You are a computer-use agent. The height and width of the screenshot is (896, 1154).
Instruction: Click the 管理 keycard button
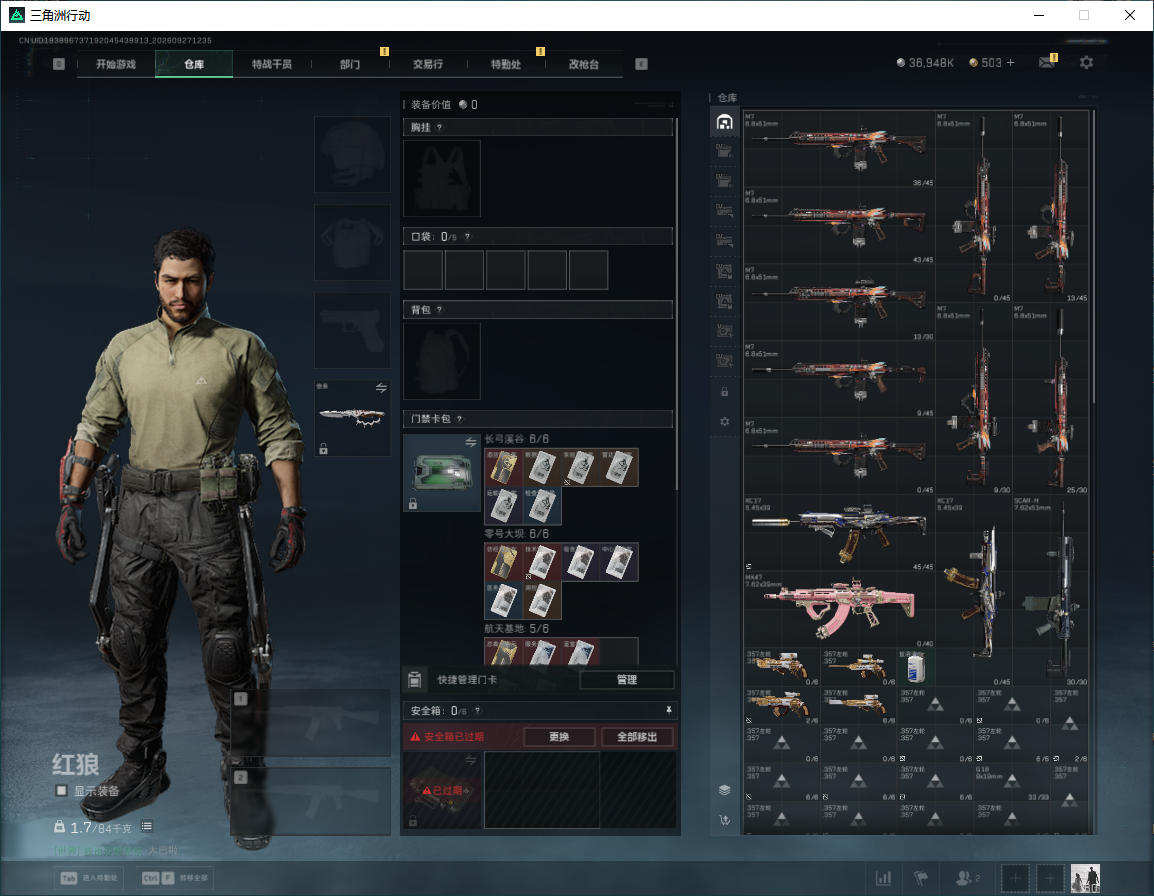(627, 680)
